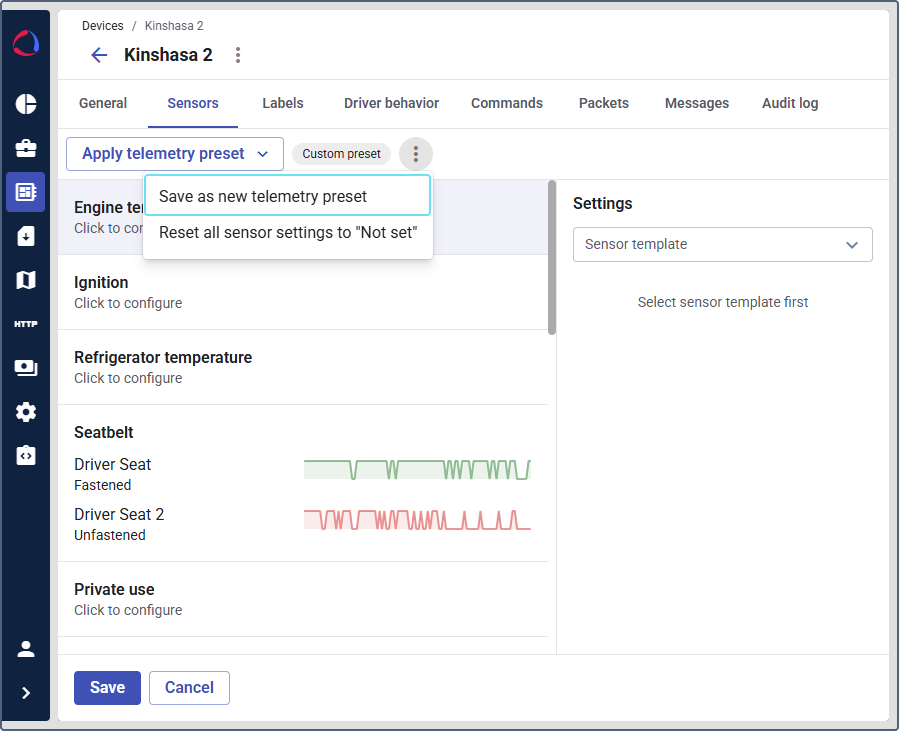Switch to the Audit log tab

(x=789, y=103)
